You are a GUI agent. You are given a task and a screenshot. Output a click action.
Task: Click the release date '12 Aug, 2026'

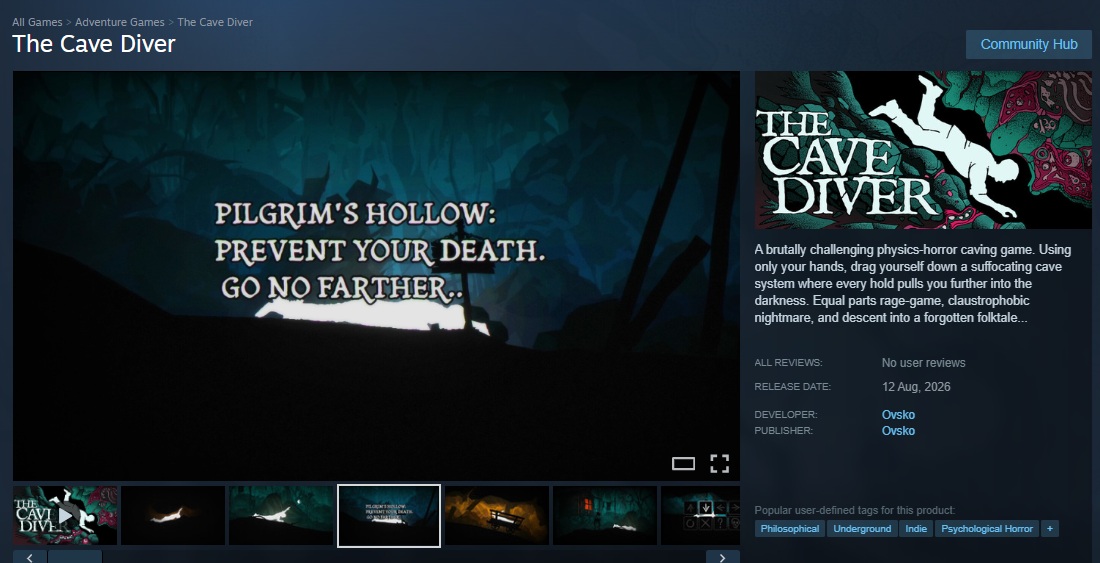(x=916, y=386)
